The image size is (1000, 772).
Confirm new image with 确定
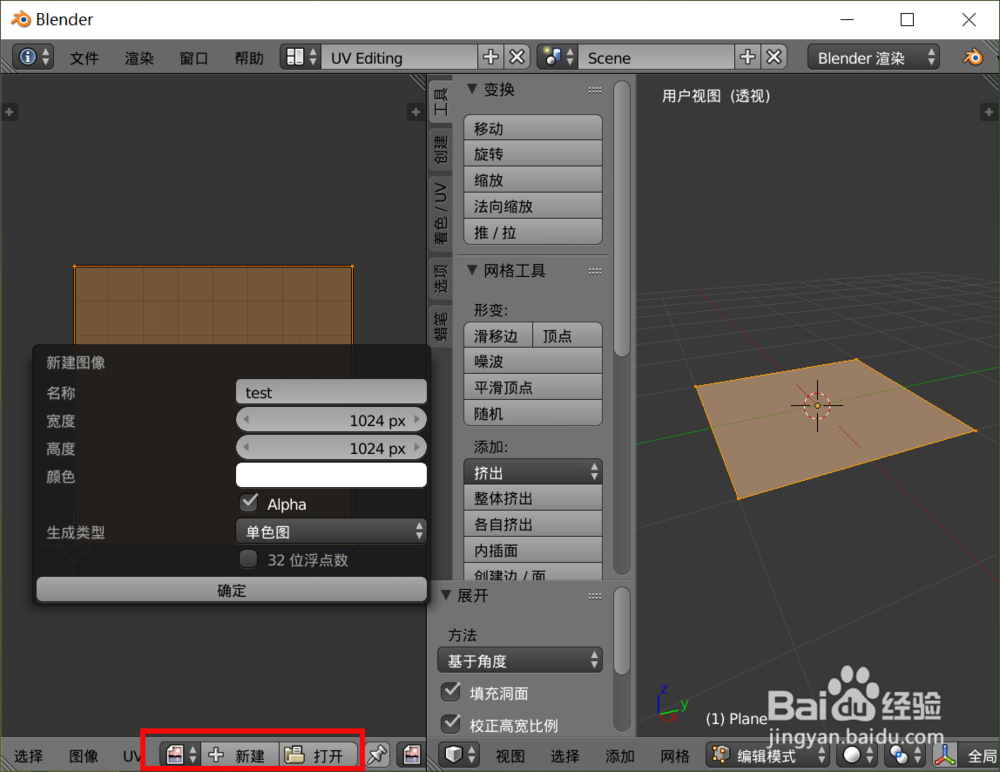[x=232, y=590]
